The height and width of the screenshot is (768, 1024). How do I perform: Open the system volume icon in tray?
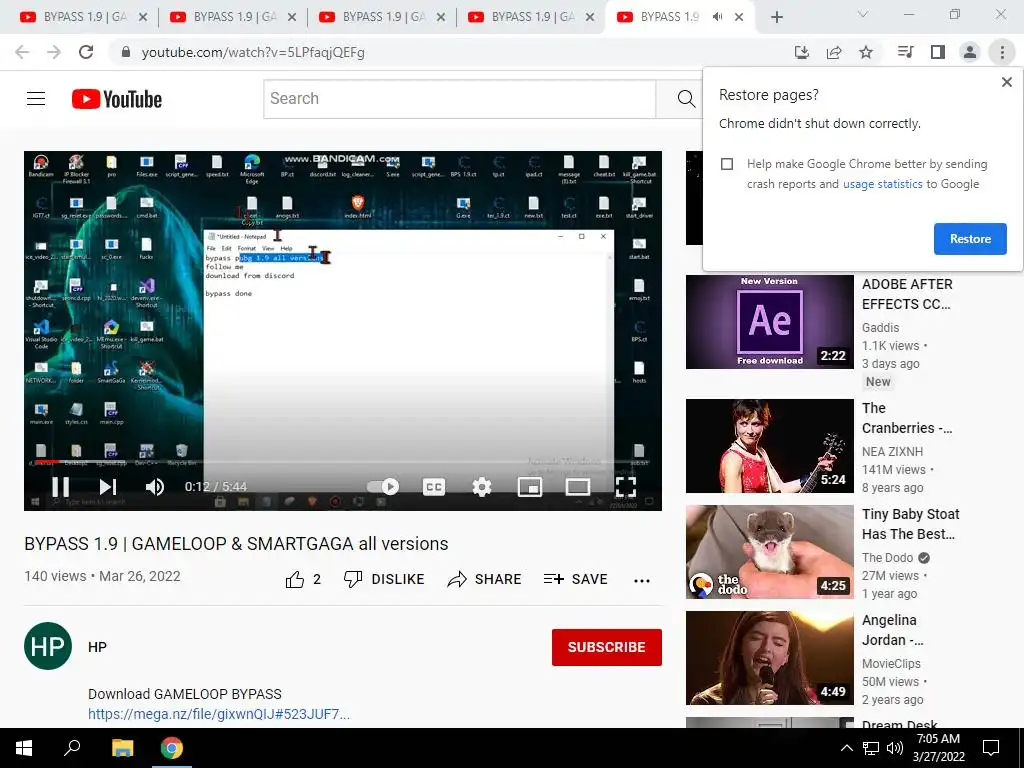click(895, 748)
